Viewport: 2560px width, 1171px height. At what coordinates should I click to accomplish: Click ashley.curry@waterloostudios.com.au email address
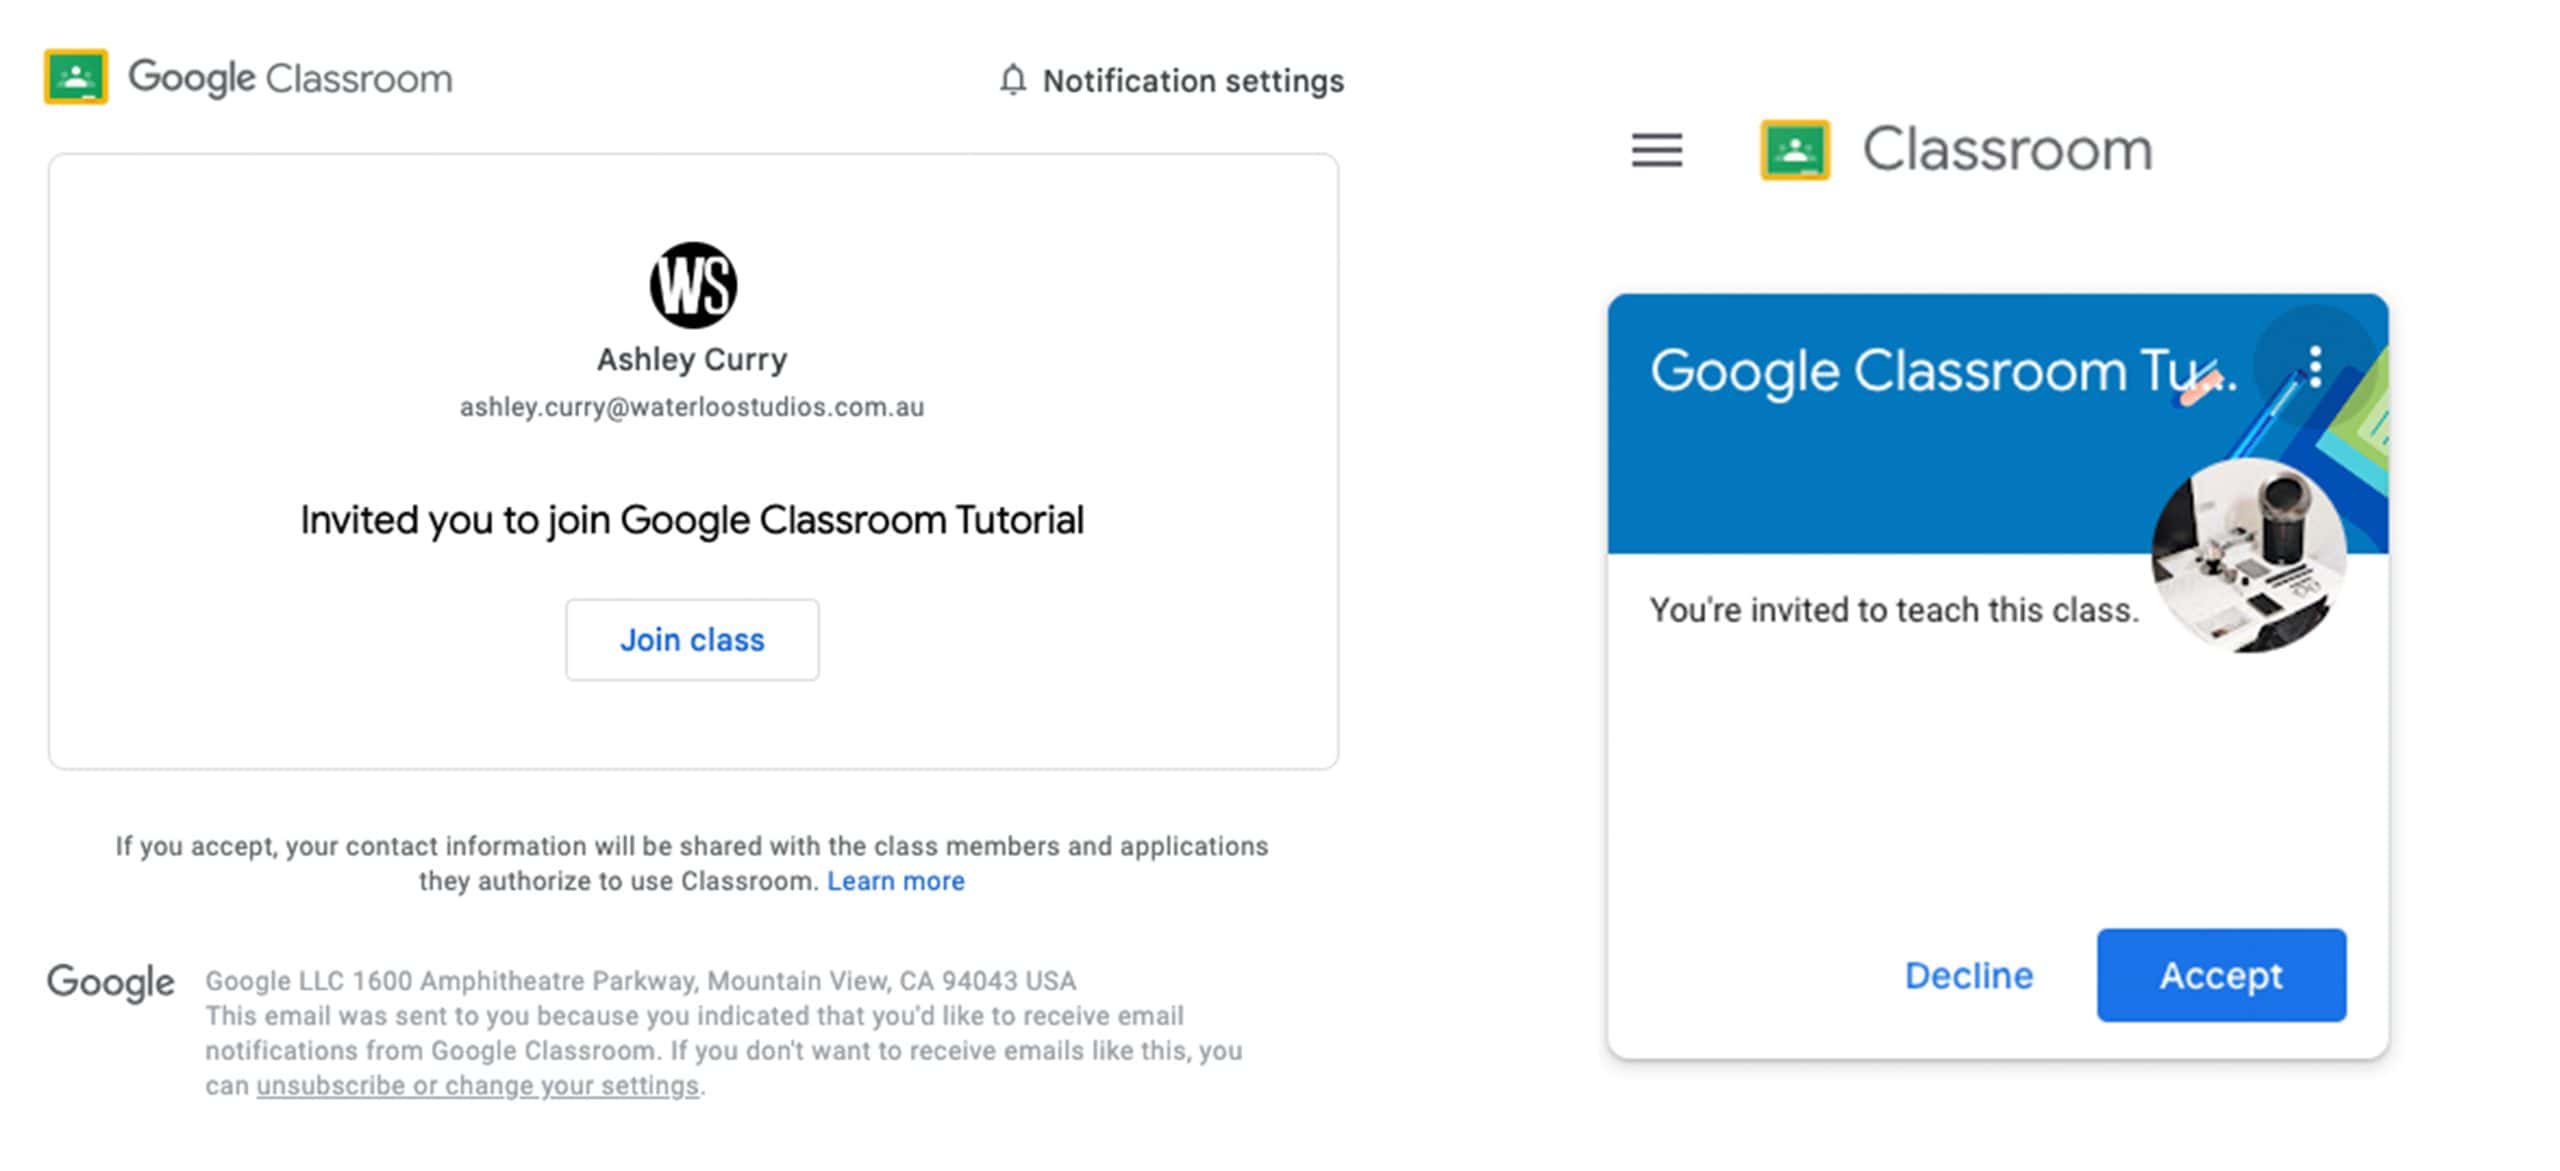(x=692, y=407)
